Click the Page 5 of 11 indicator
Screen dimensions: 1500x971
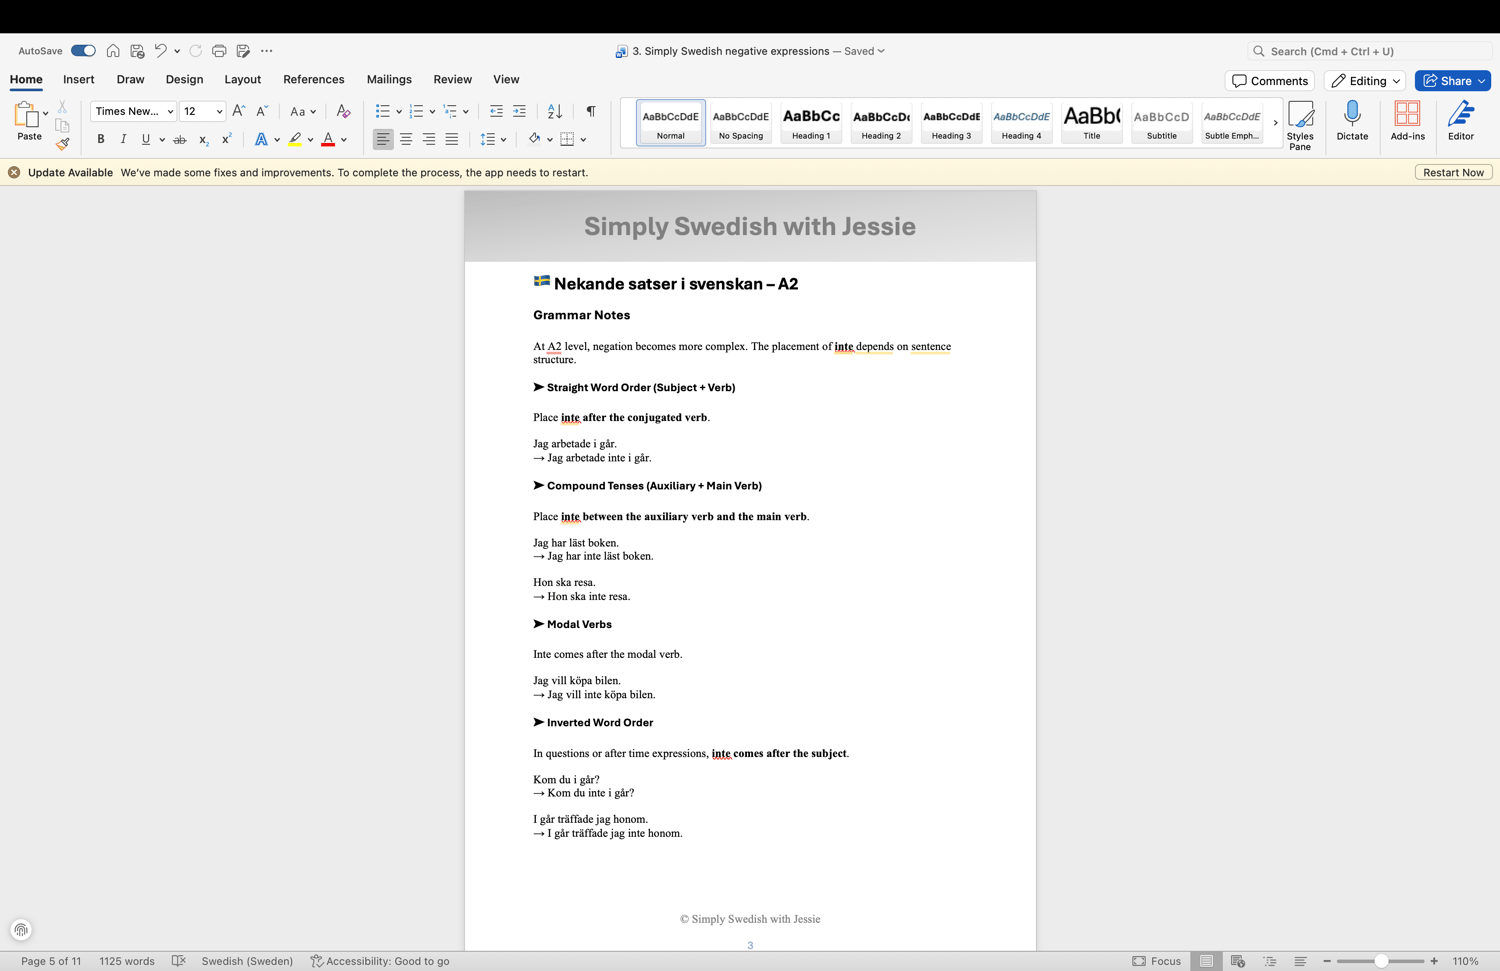[x=51, y=961]
